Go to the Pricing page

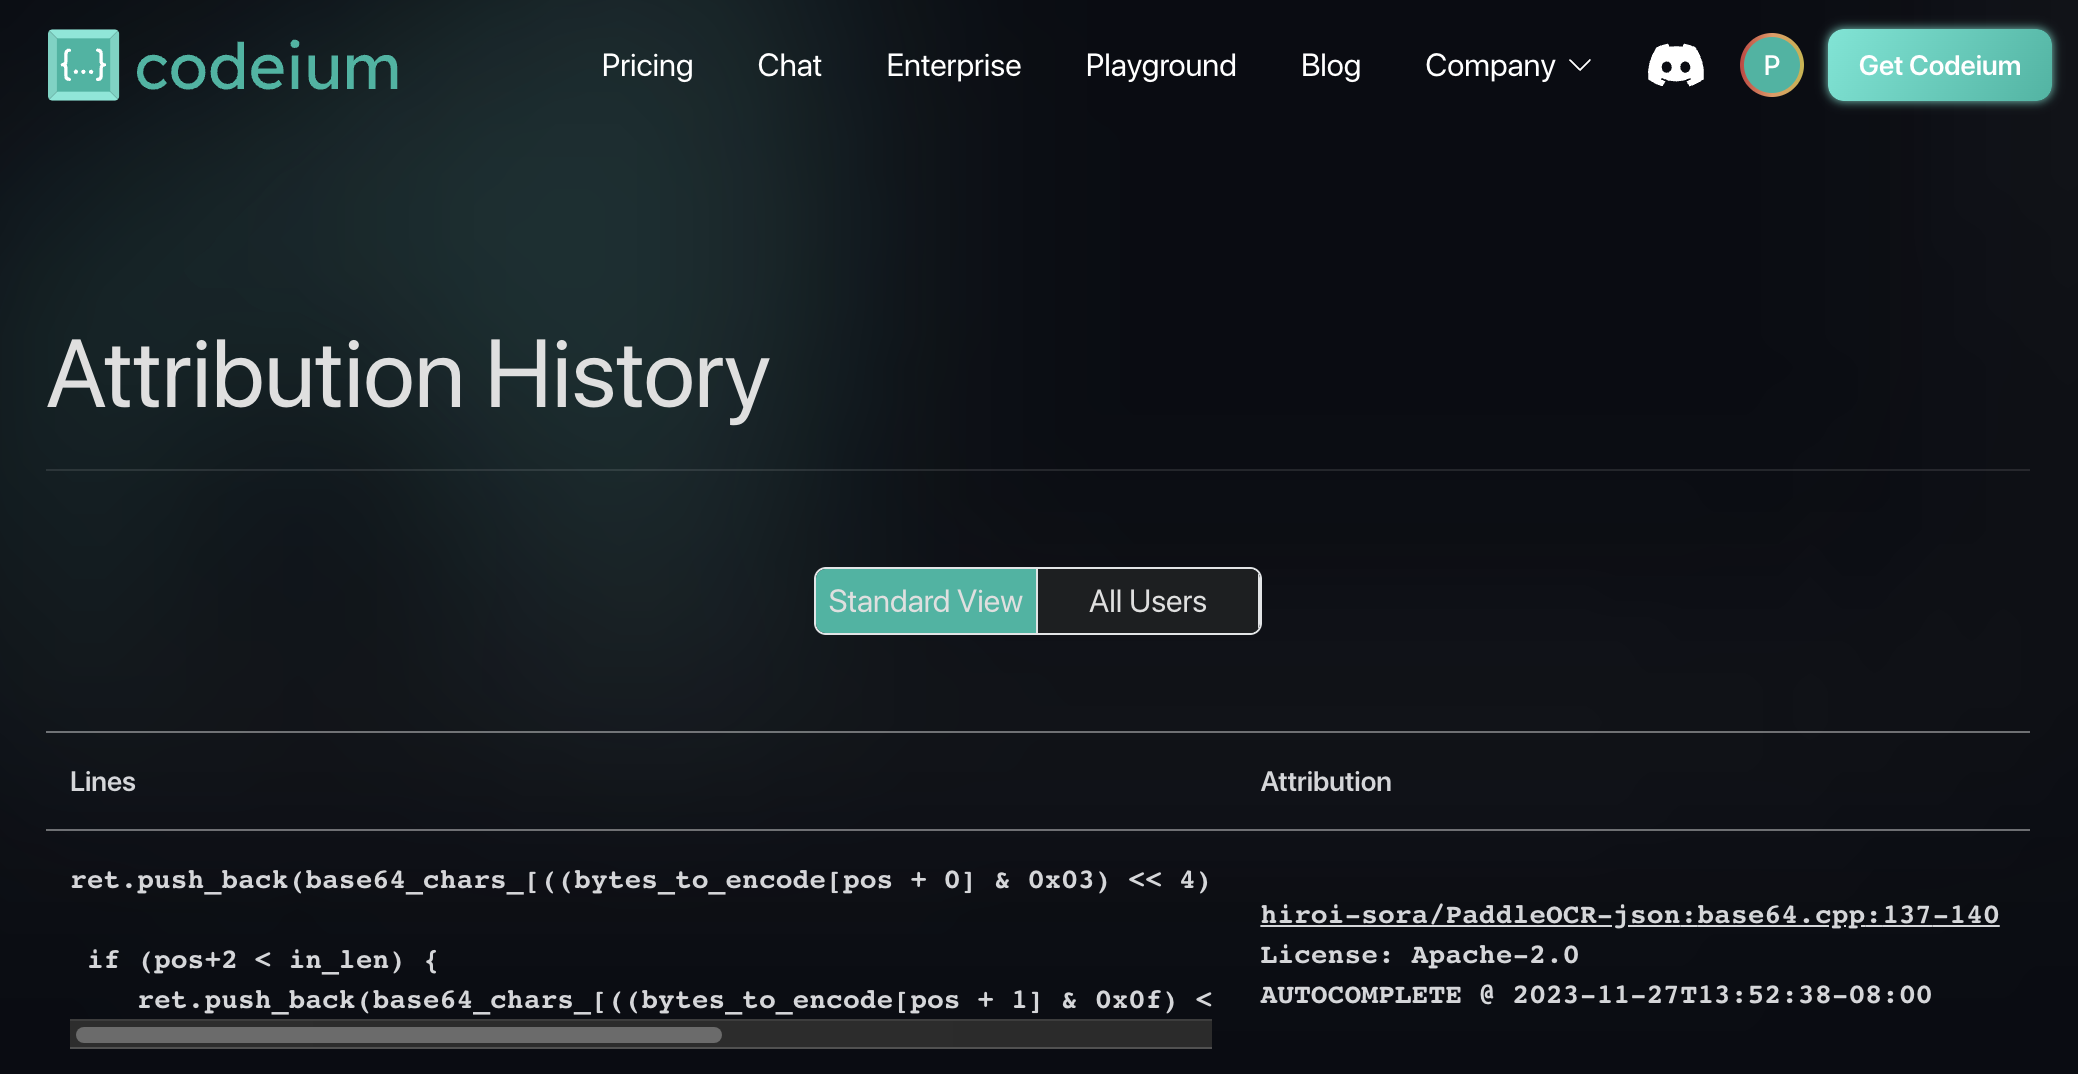(x=647, y=65)
